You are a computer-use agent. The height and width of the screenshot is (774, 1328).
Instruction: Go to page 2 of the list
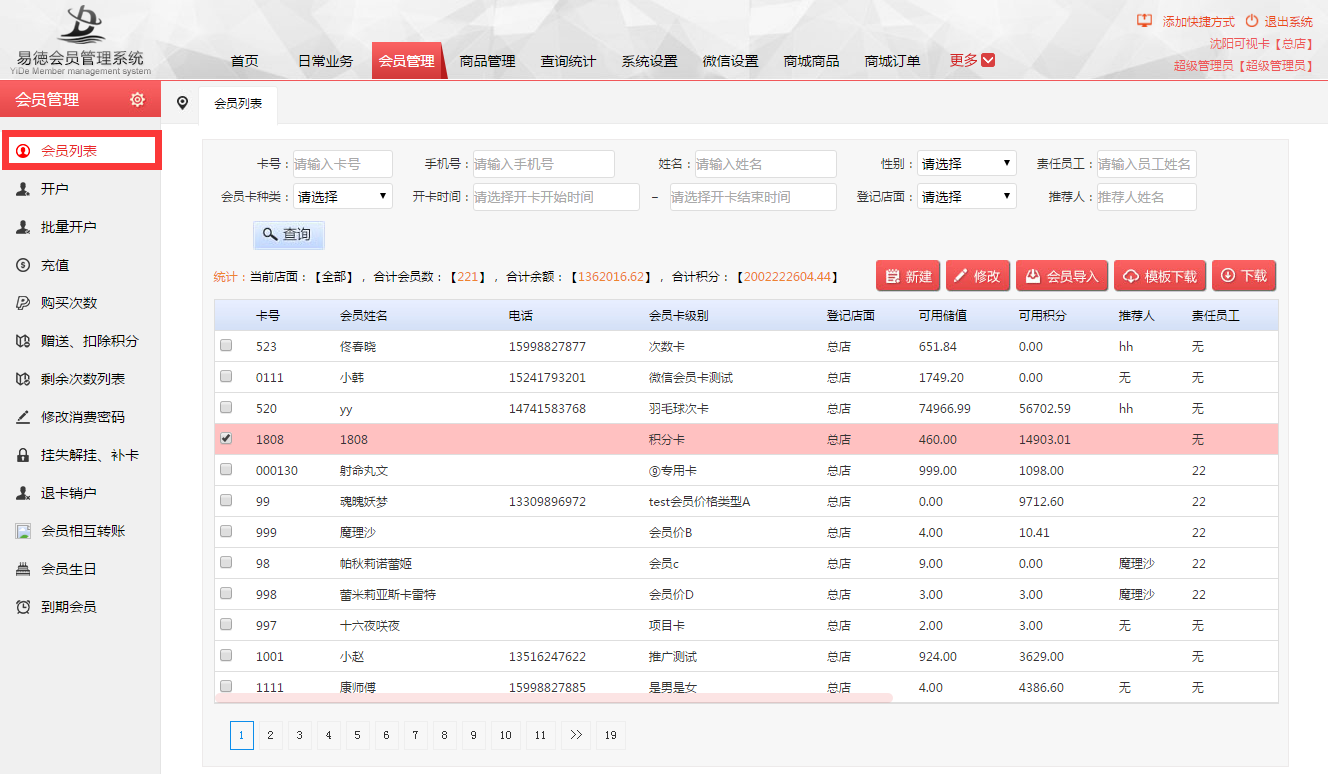pos(270,735)
